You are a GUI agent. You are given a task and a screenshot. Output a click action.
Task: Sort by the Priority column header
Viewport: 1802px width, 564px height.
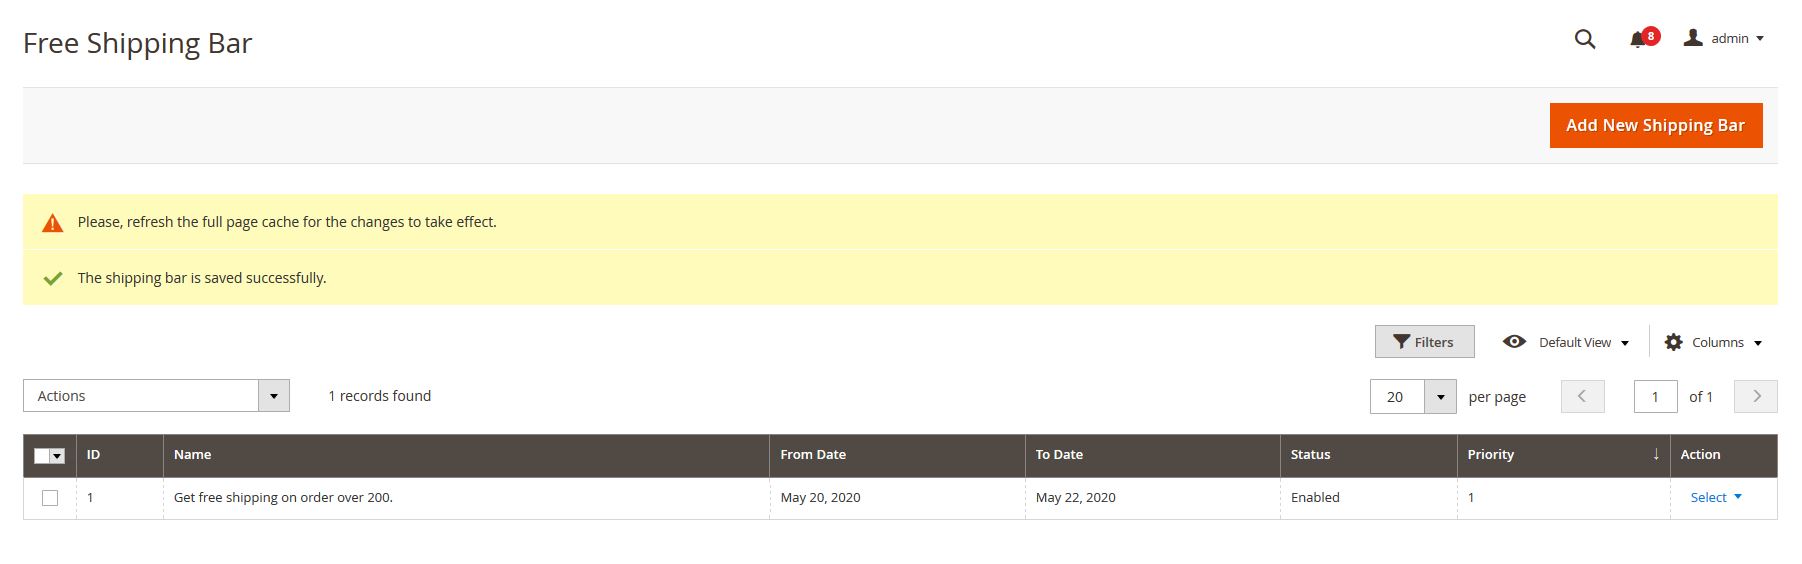tap(1490, 454)
